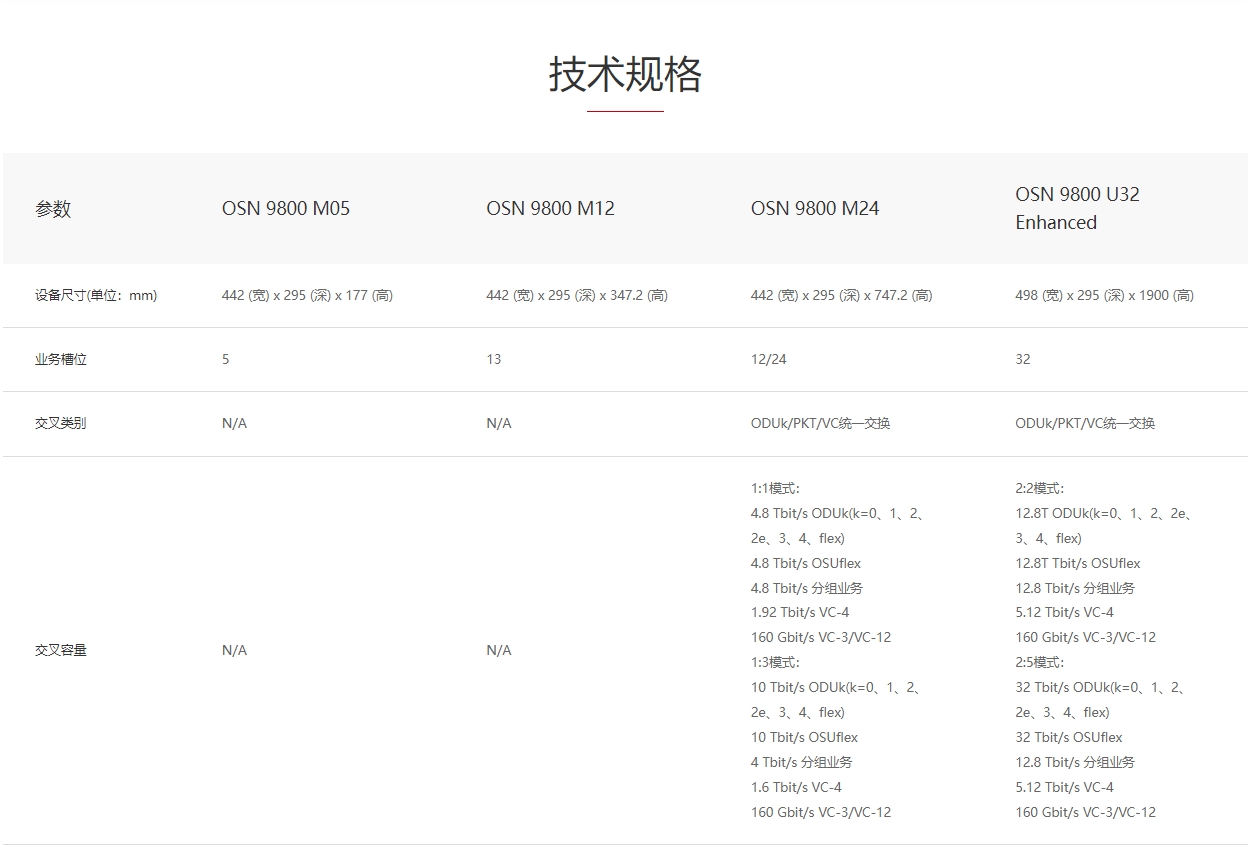Select the 参数 column header

(53, 209)
